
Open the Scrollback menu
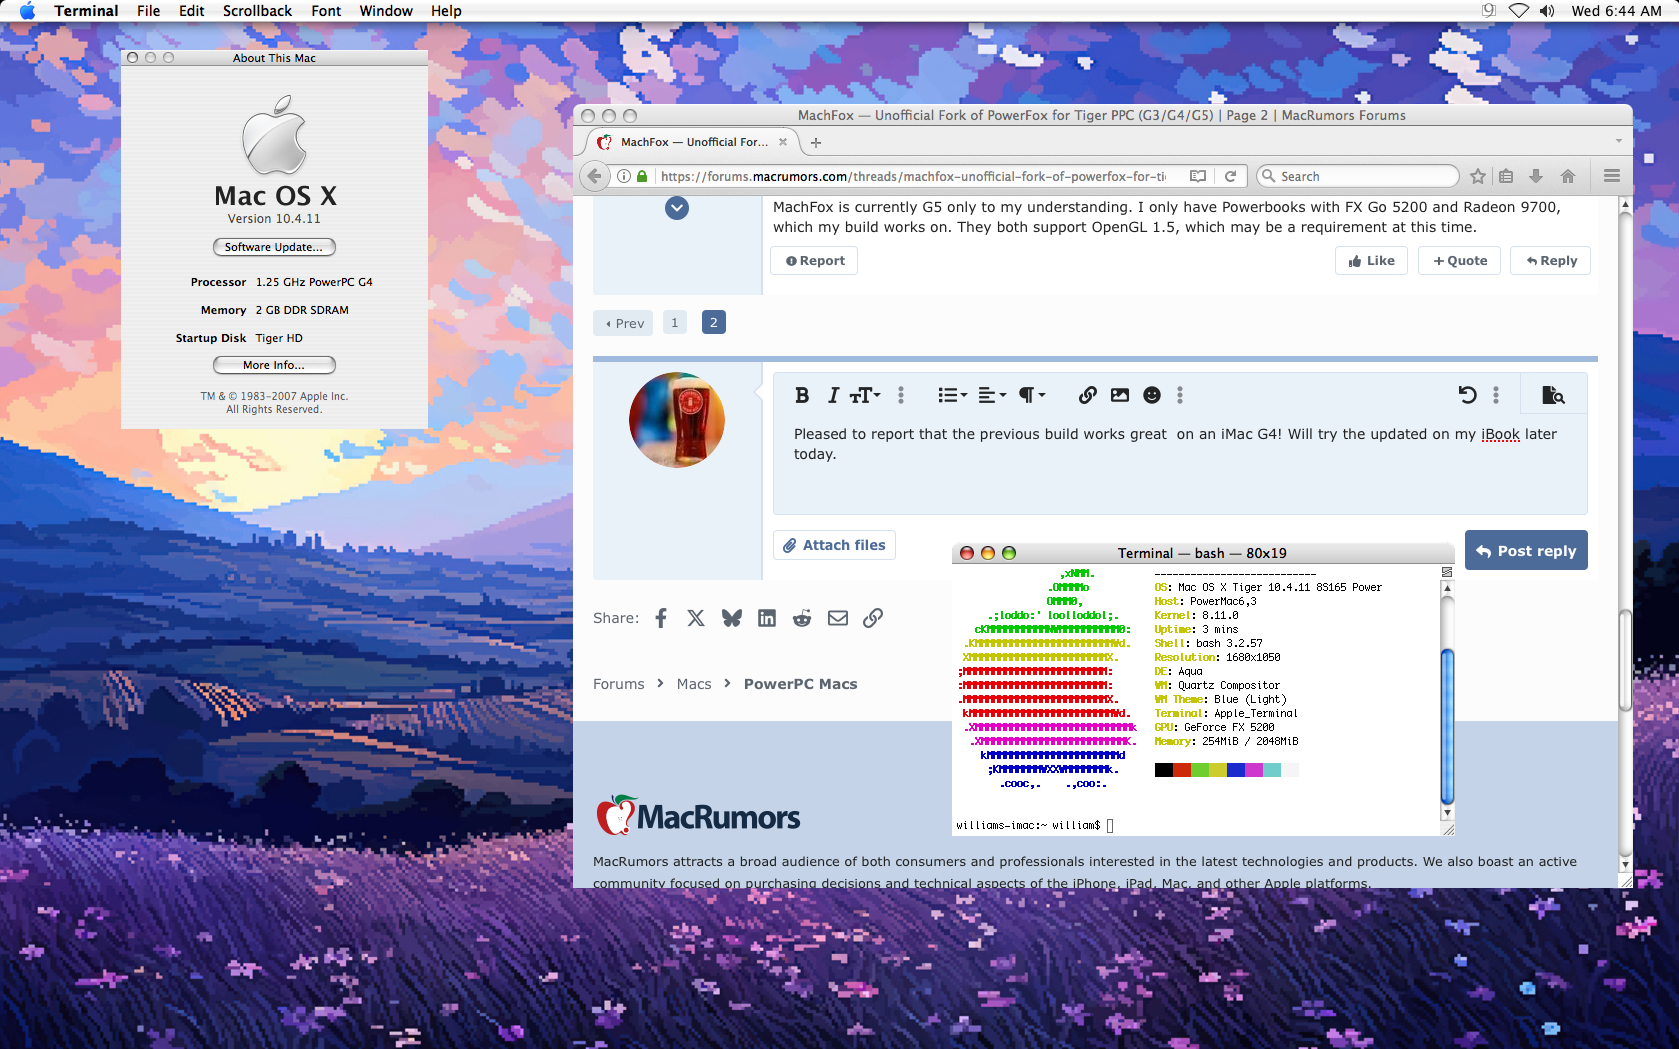(257, 11)
